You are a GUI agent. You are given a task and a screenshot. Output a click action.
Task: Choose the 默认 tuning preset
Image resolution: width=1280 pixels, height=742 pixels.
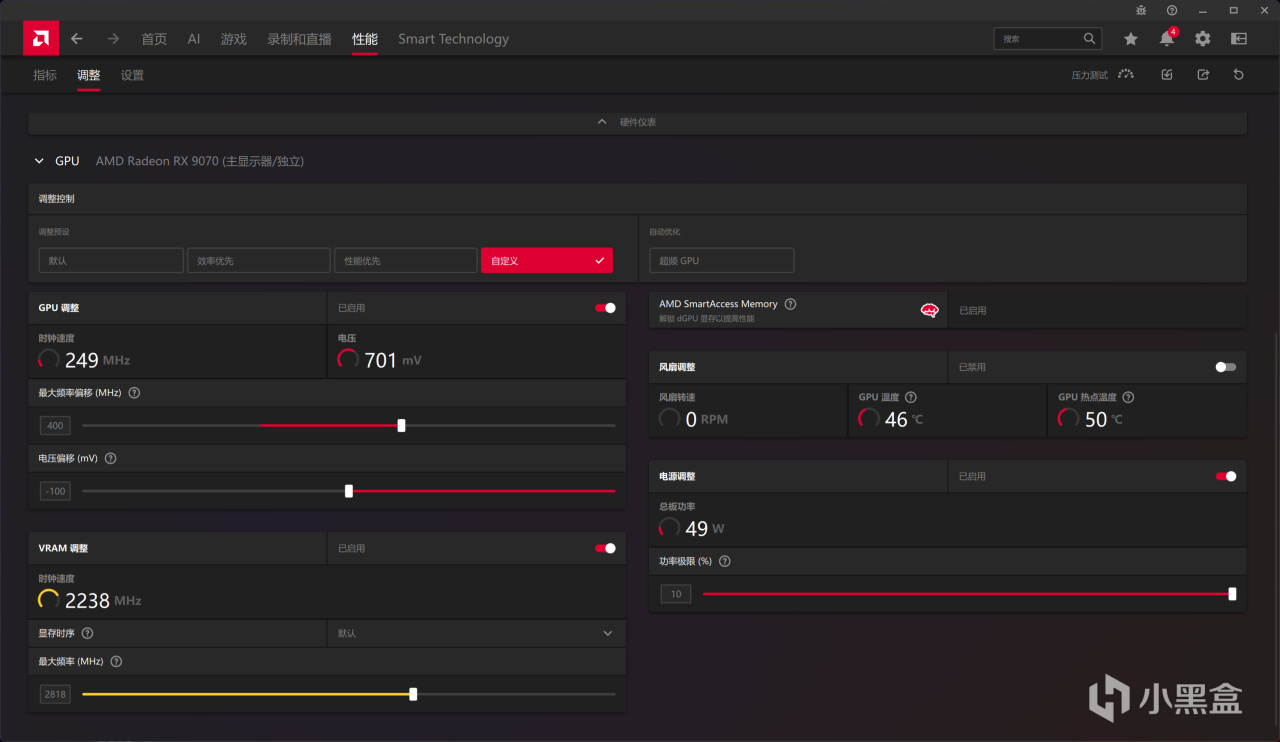coord(111,261)
